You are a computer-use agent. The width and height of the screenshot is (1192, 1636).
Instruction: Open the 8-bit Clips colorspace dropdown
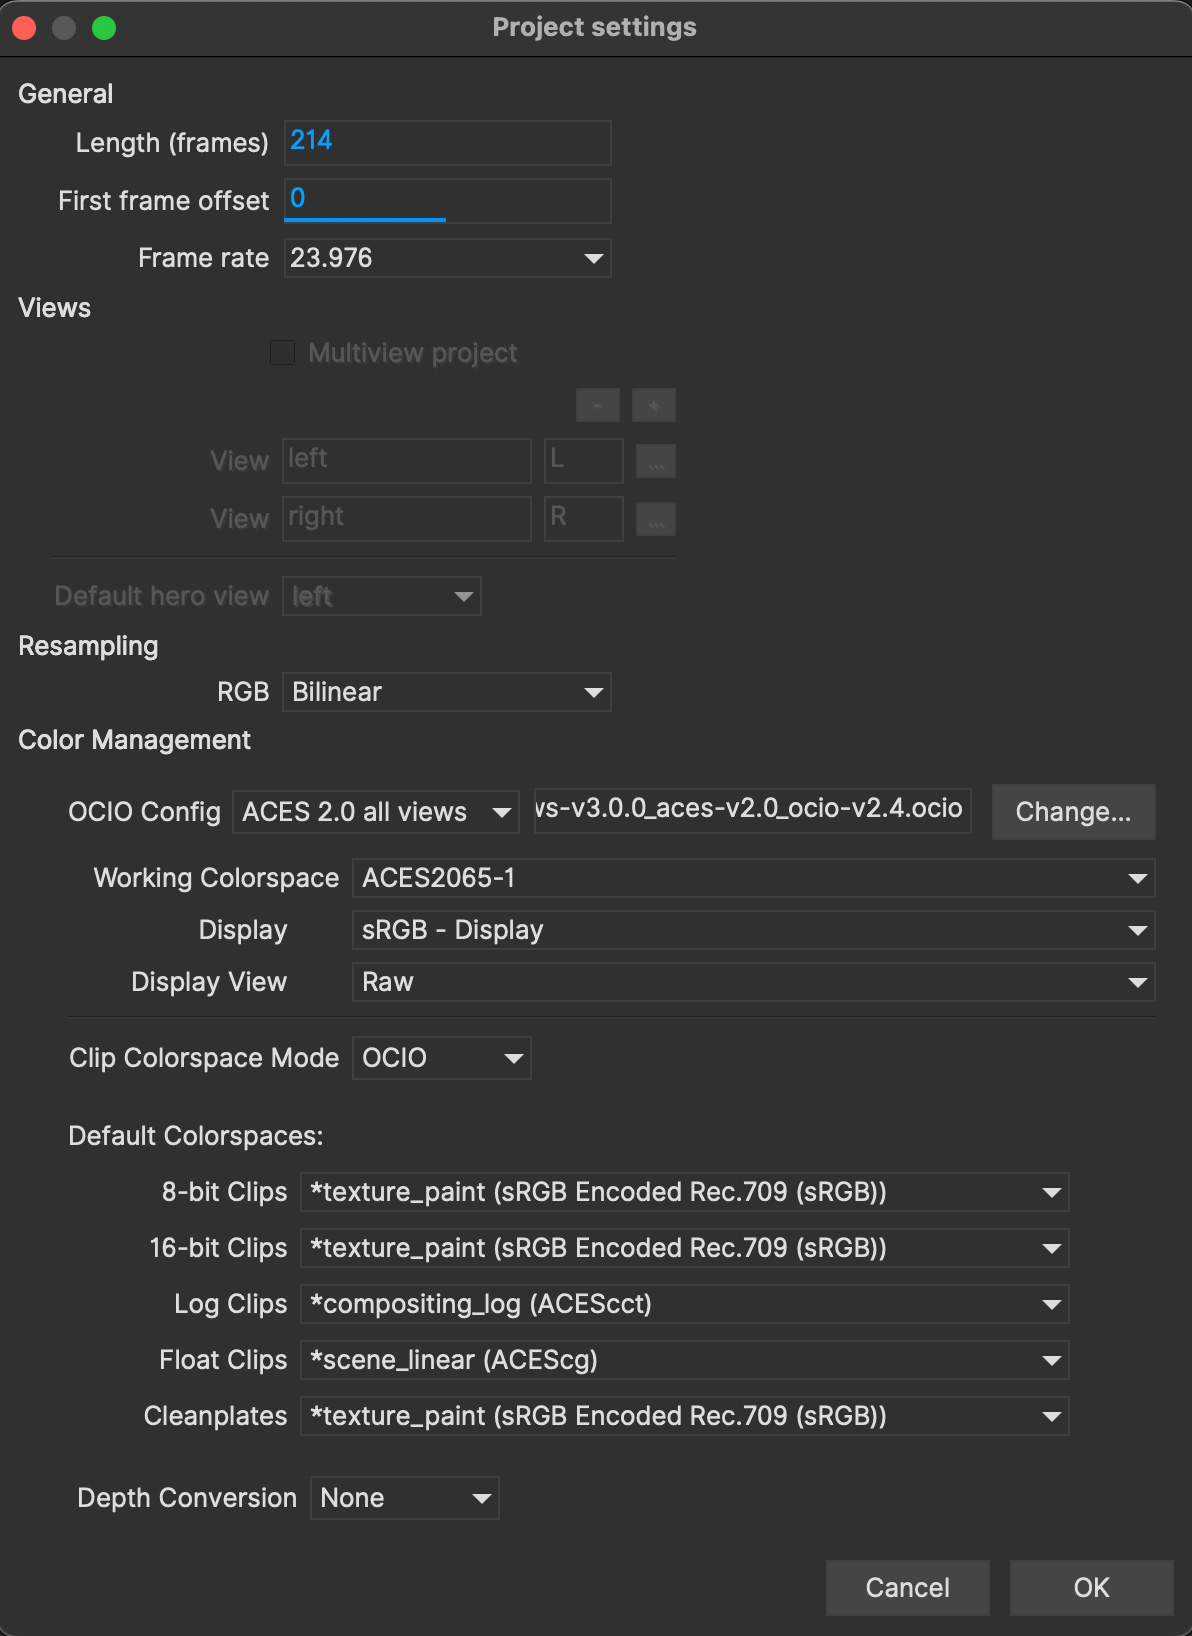685,1192
